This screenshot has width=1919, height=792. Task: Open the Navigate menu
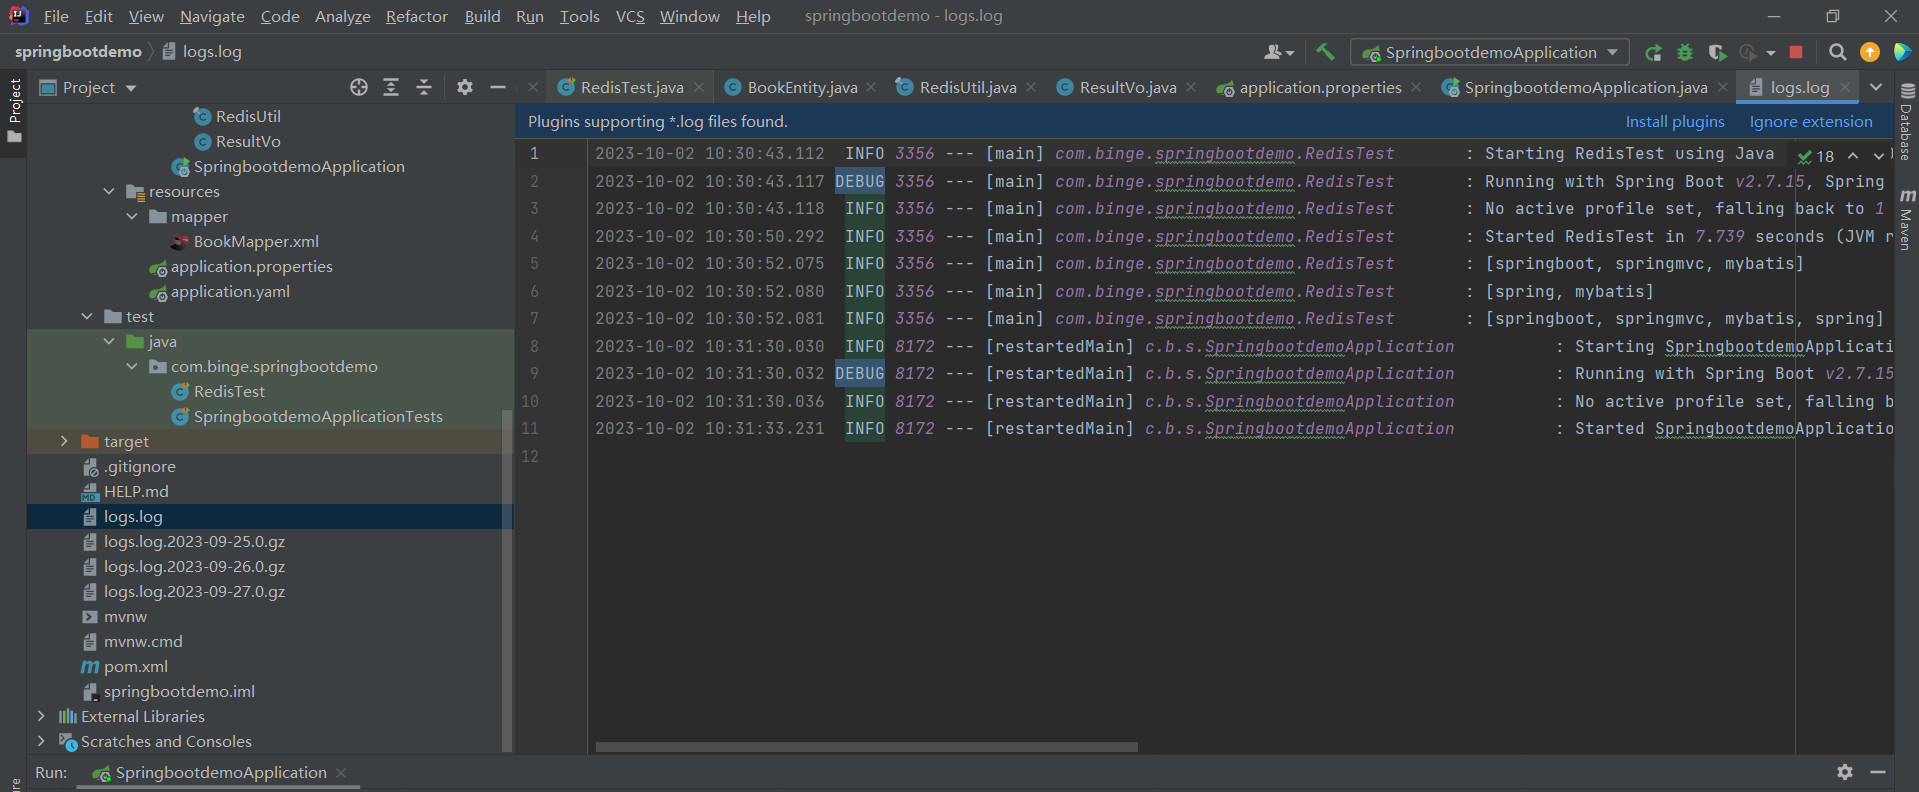pos(212,16)
